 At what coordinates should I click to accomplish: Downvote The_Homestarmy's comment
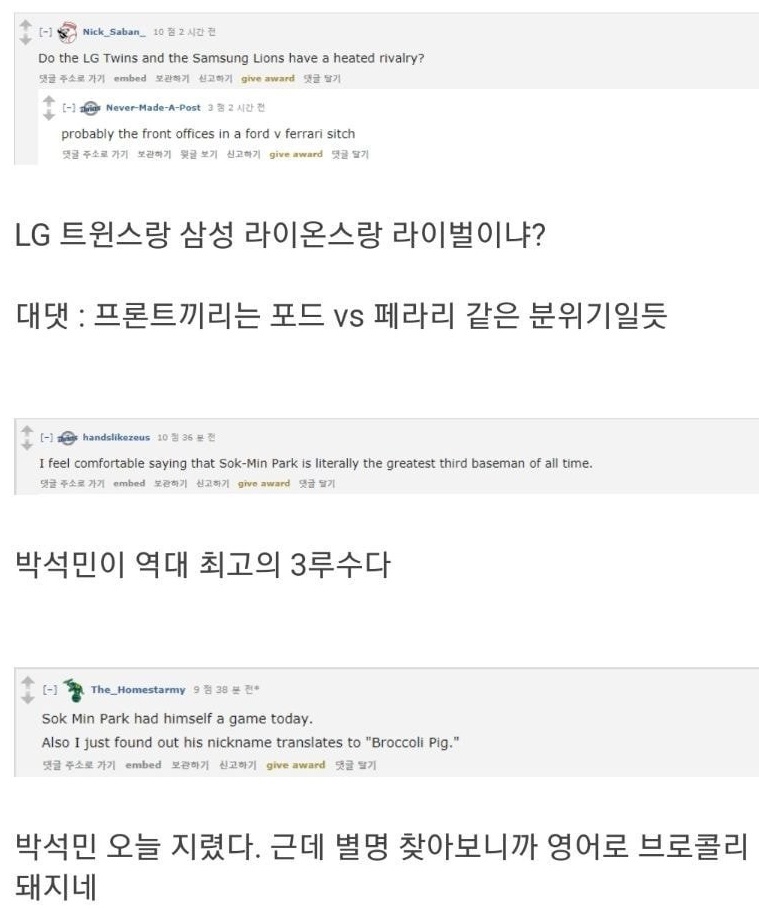point(28,697)
